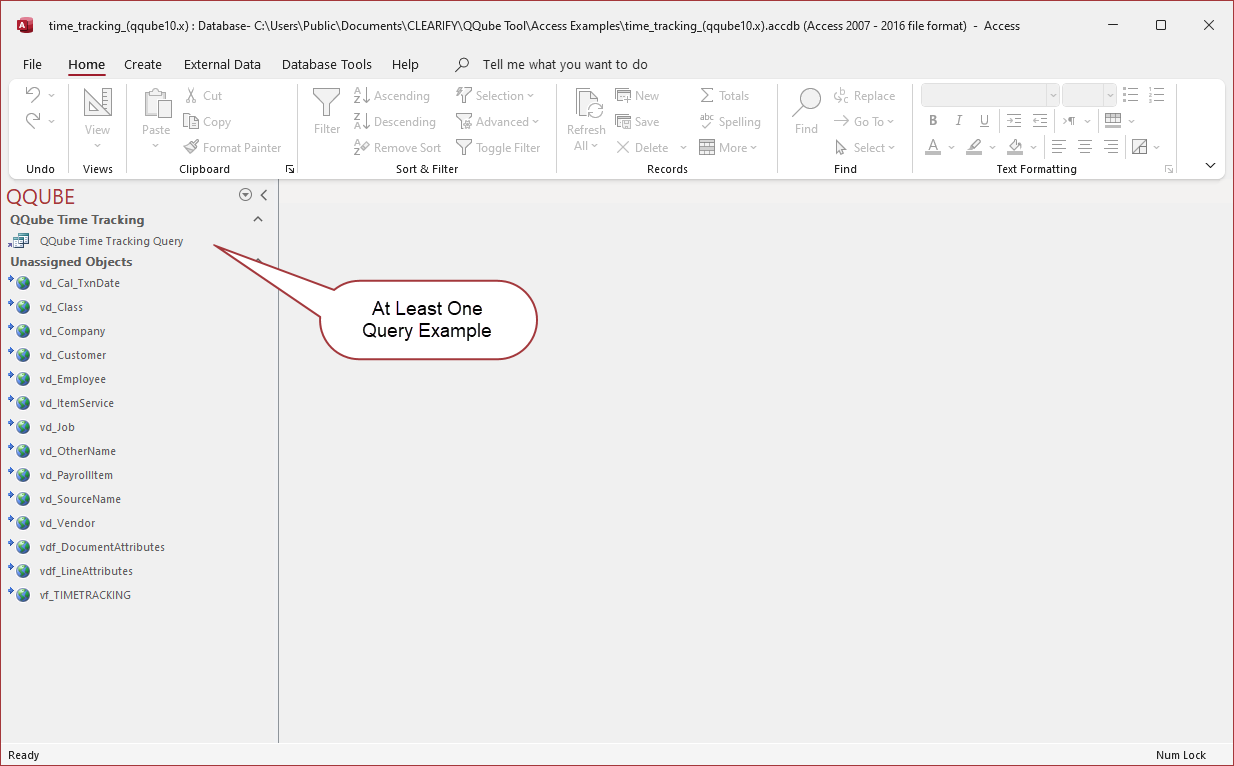
Task: Open the font name combo box
Action: 990,95
